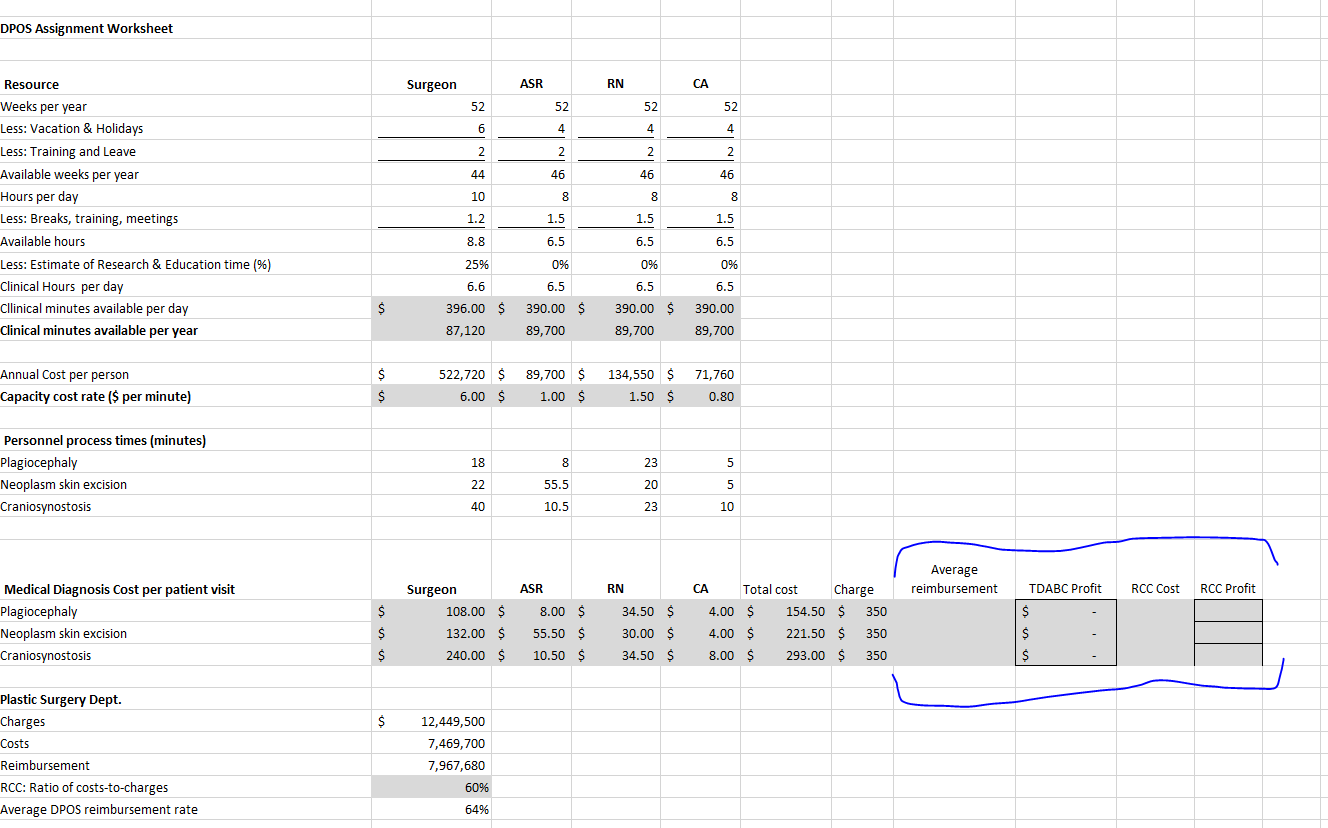Click the RN column header cell
The image size is (1328, 828).
click(x=615, y=84)
